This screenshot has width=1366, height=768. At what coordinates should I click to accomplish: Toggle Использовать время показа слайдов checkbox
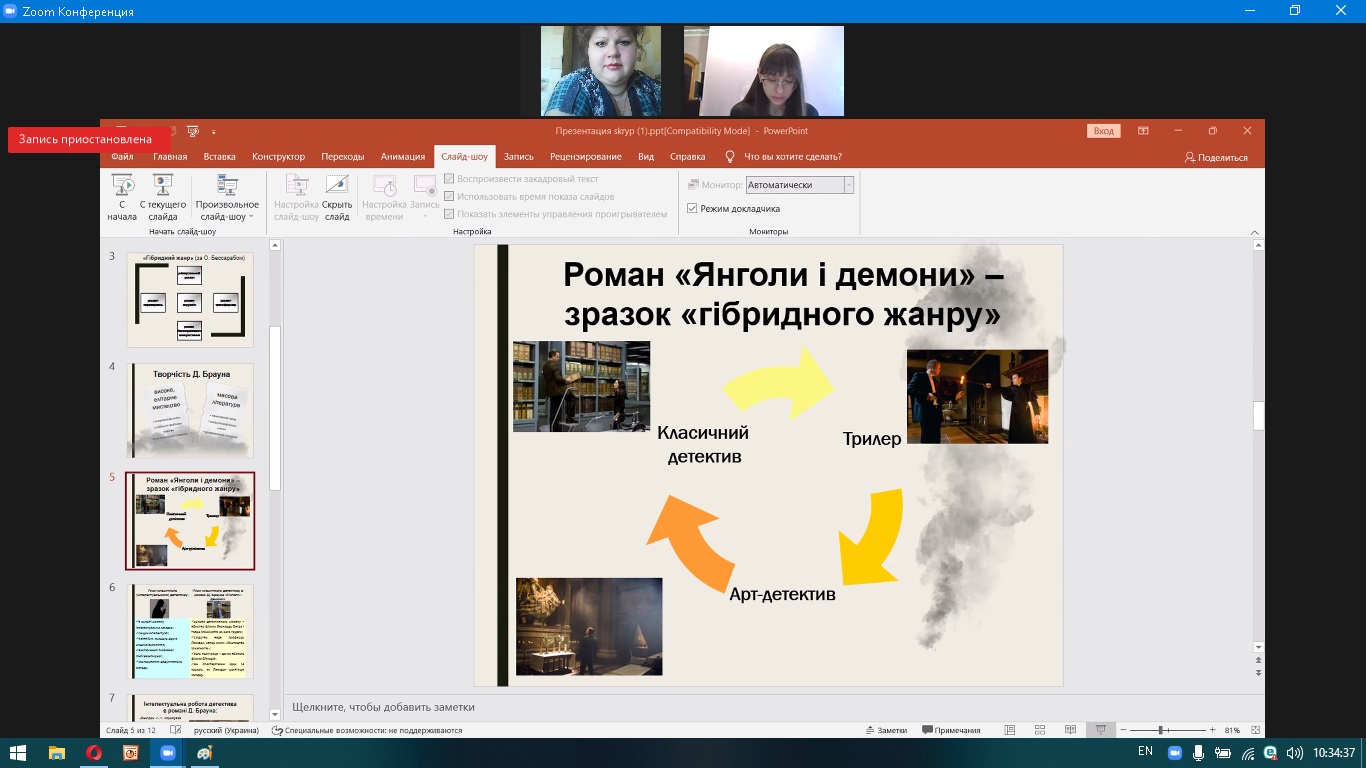450,197
